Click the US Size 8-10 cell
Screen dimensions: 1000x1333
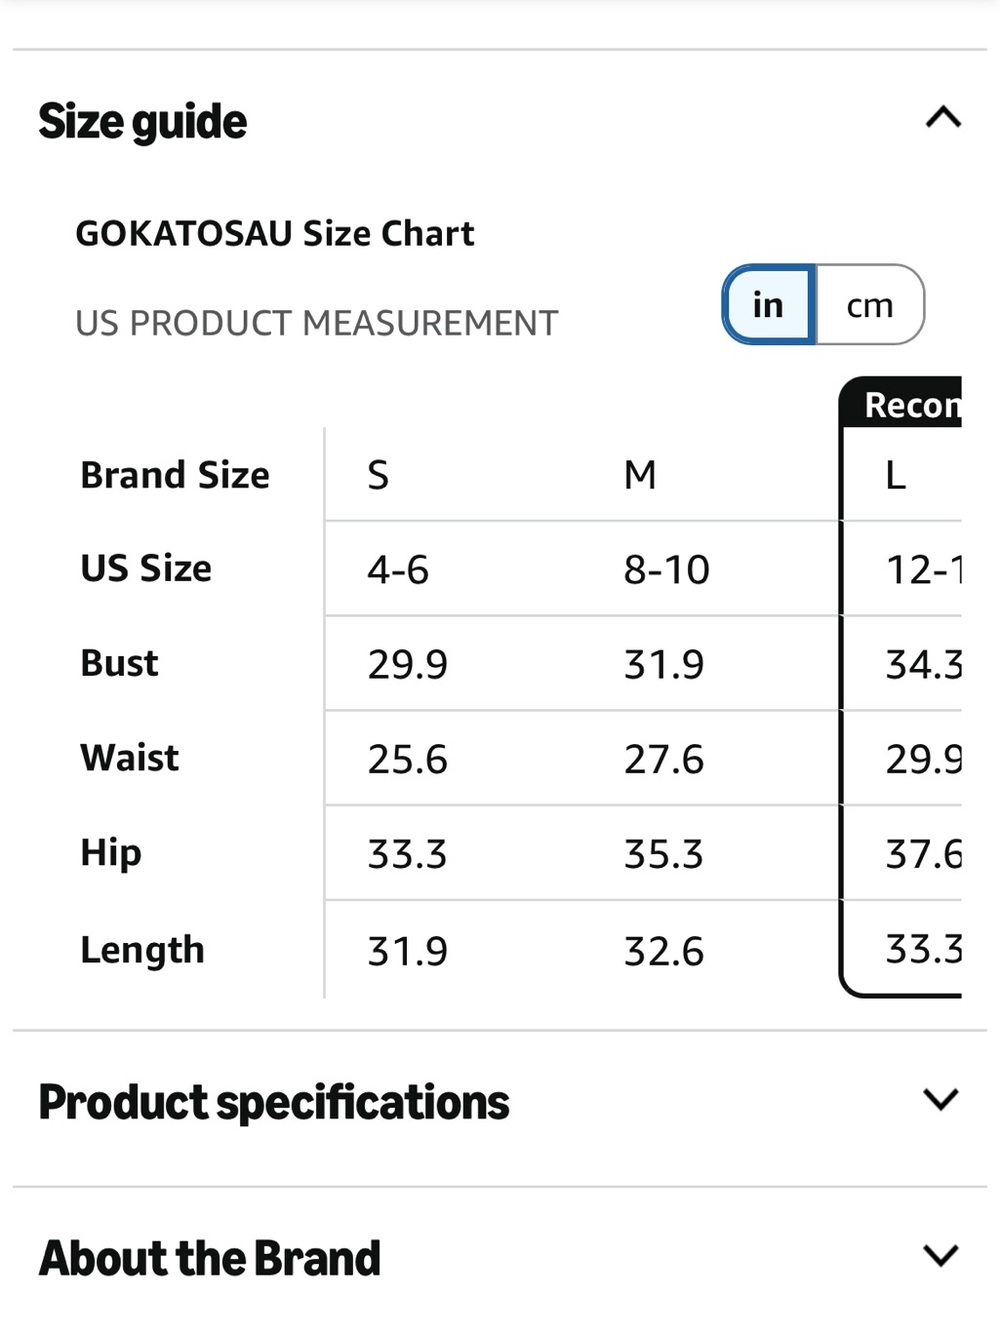coord(667,570)
